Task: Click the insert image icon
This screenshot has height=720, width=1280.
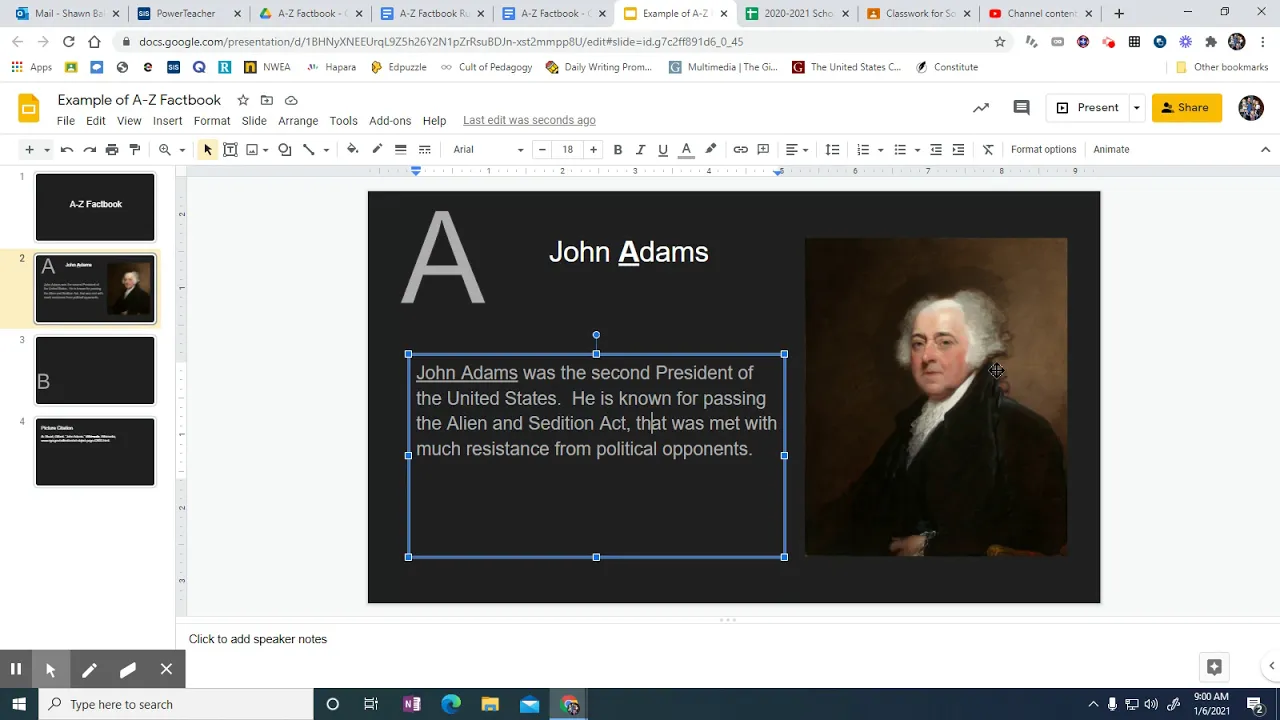Action: tap(252, 150)
